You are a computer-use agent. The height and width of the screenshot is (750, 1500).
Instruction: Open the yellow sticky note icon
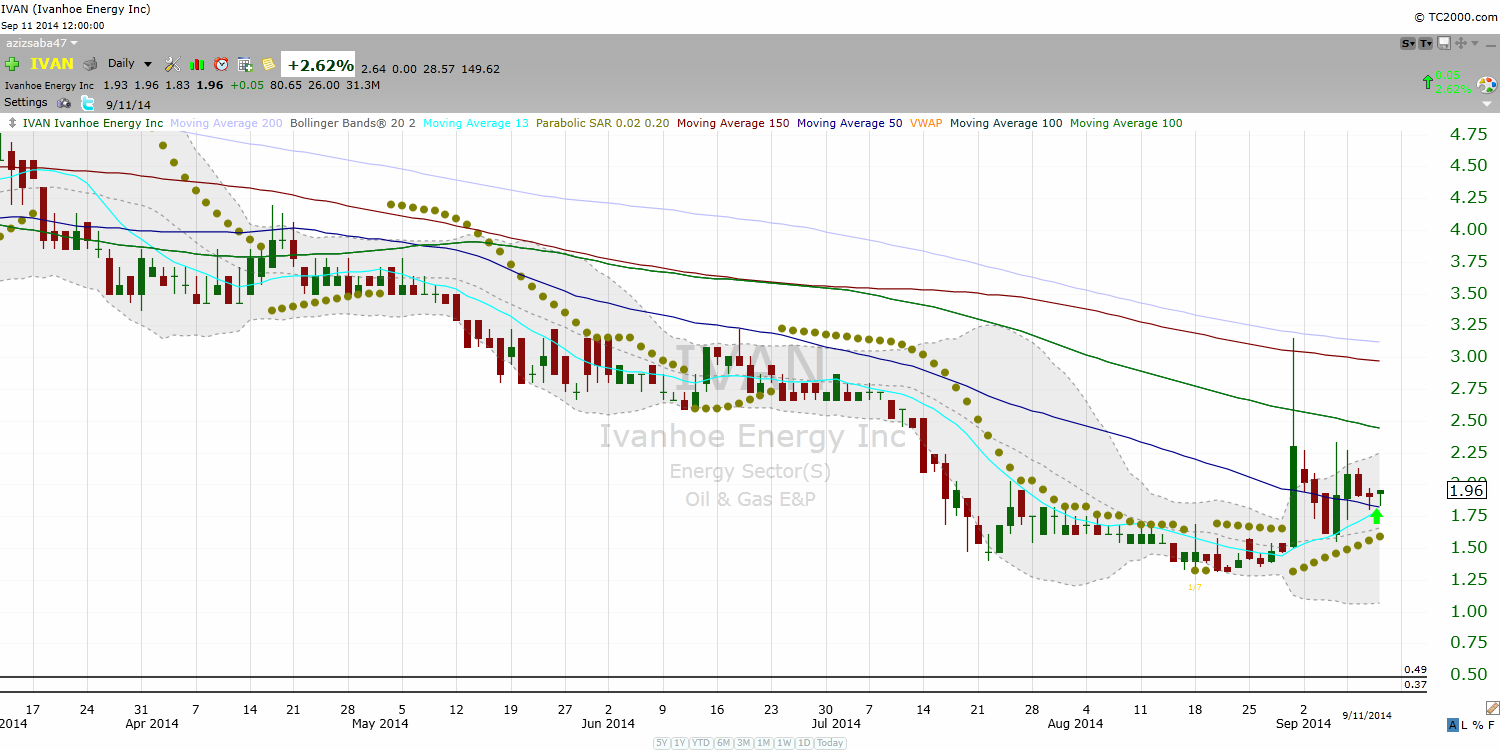(x=268, y=64)
